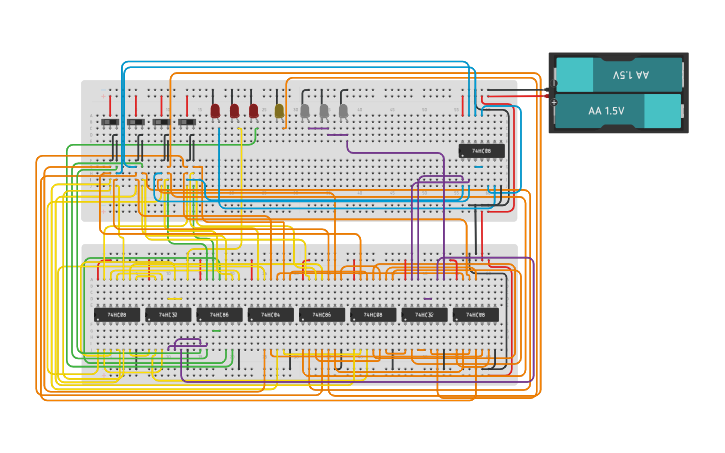Toggle the second slide switch from left
Image resolution: width=725 pixels, height=453 pixels.
(x=135, y=122)
